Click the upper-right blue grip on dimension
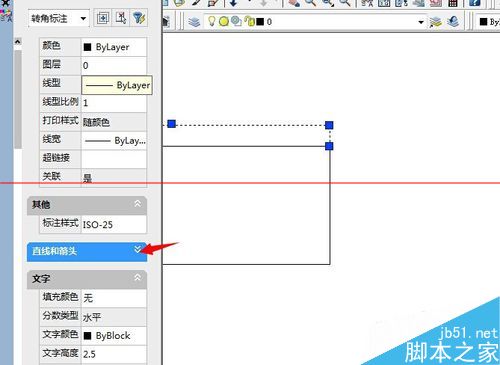Image resolution: width=500 pixels, height=365 pixels. click(x=329, y=125)
